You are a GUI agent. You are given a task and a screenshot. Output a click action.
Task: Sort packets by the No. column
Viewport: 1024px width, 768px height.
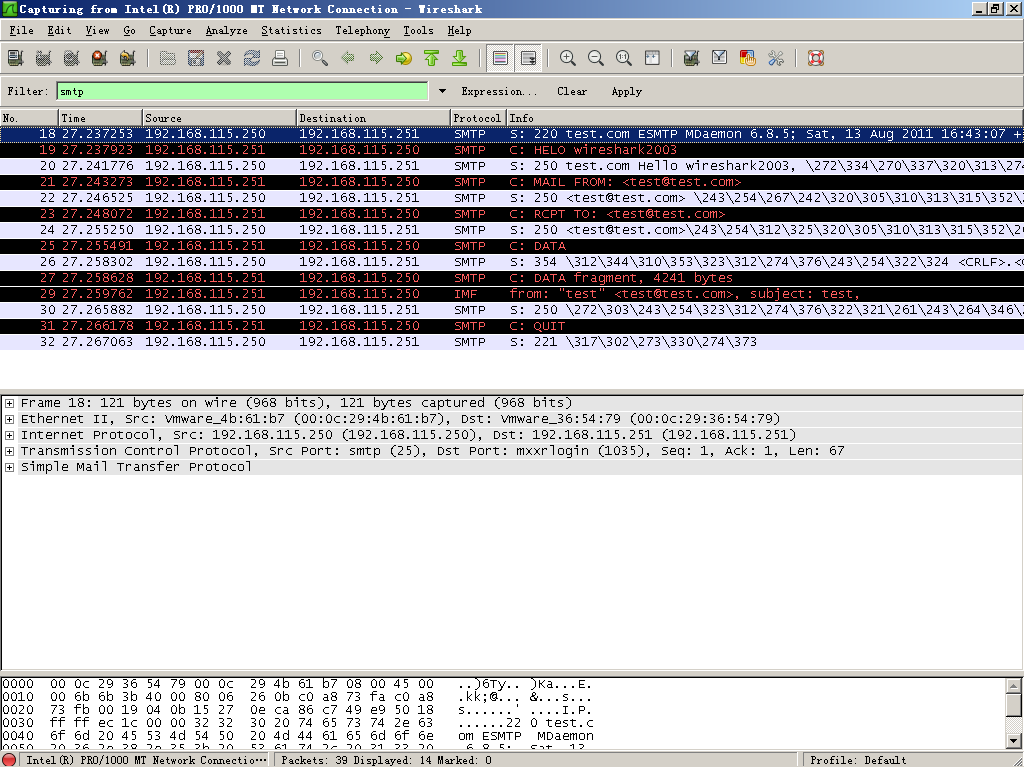[29, 118]
